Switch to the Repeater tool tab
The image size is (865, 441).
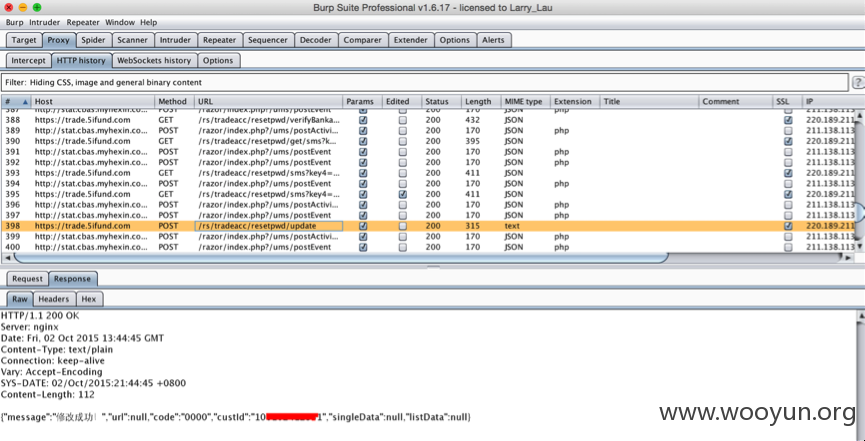(219, 40)
